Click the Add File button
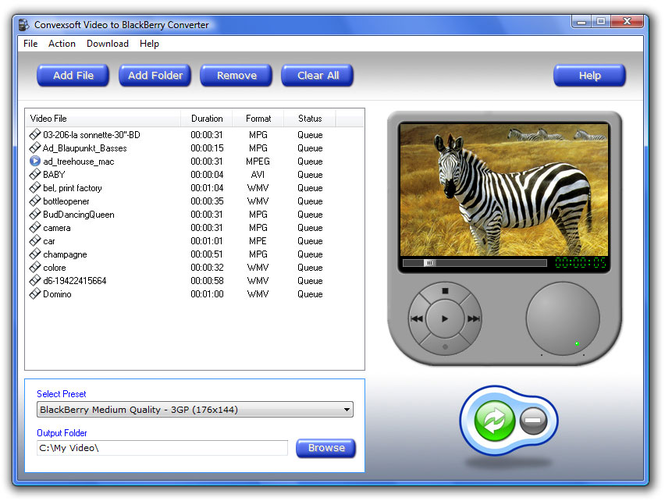This screenshot has height=501, width=665. [x=73, y=76]
